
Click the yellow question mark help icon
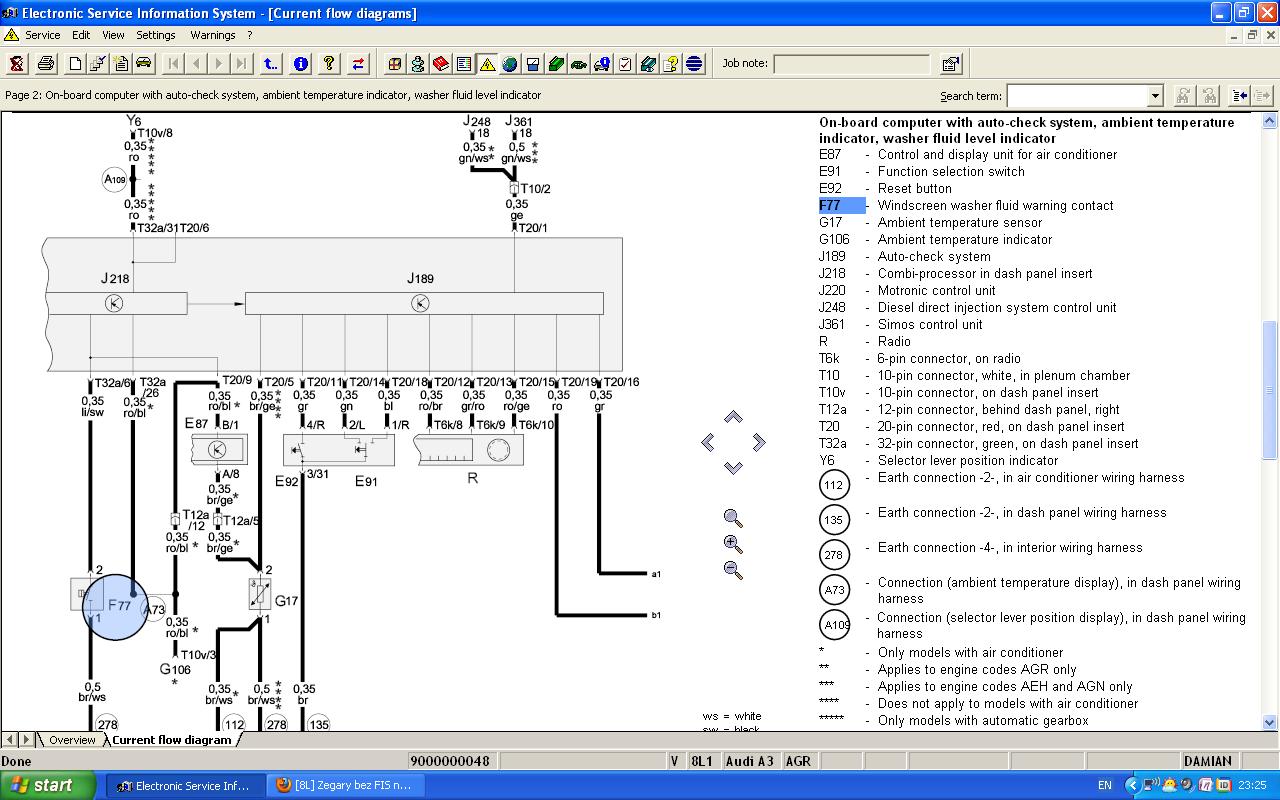point(329,64)
